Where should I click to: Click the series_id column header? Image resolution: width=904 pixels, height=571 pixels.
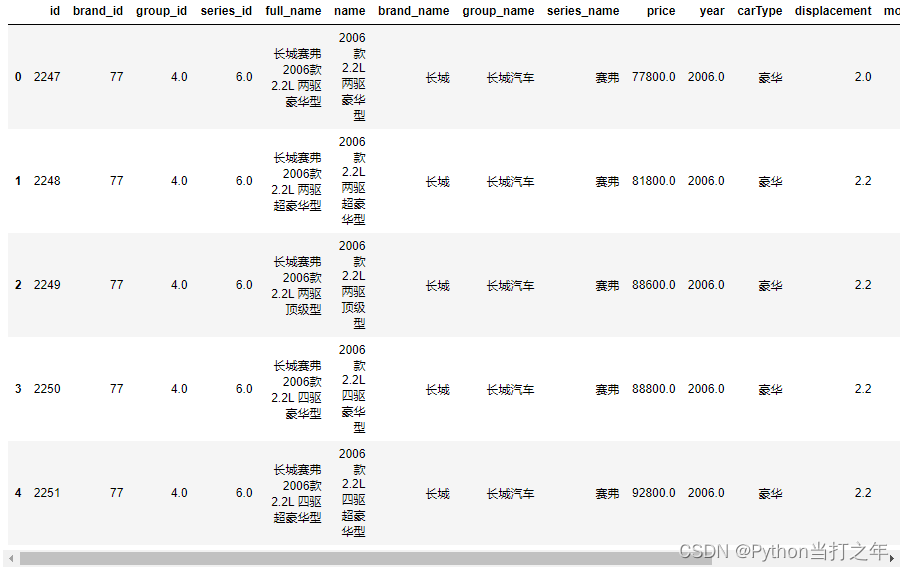point(226,11)
